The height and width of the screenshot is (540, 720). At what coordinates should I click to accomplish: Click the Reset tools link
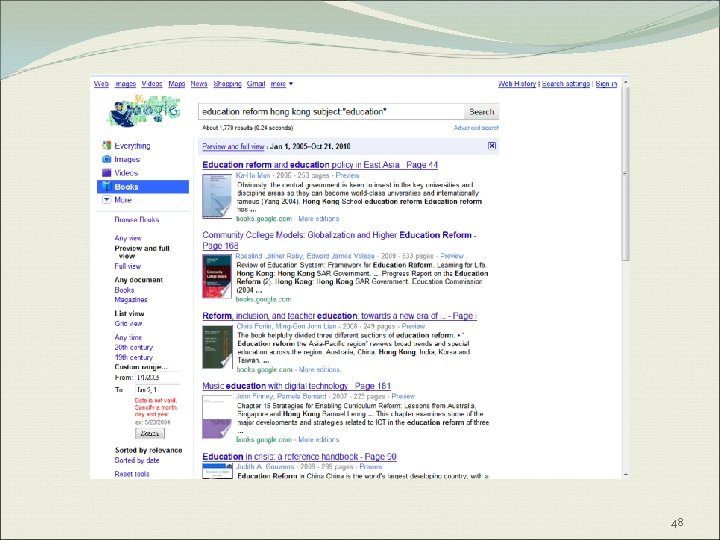[x=132, y=474]
